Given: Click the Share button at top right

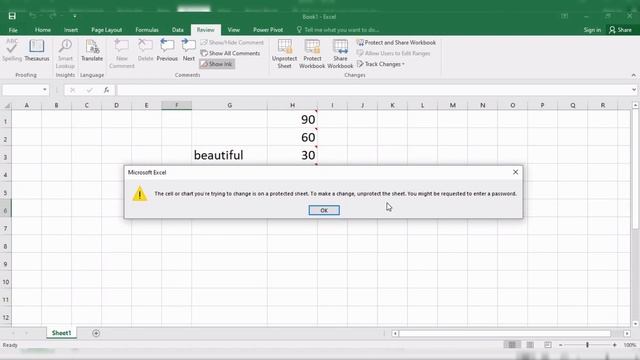Looking at the screenshot, I should pyautogui.click(x=620, y=30).
